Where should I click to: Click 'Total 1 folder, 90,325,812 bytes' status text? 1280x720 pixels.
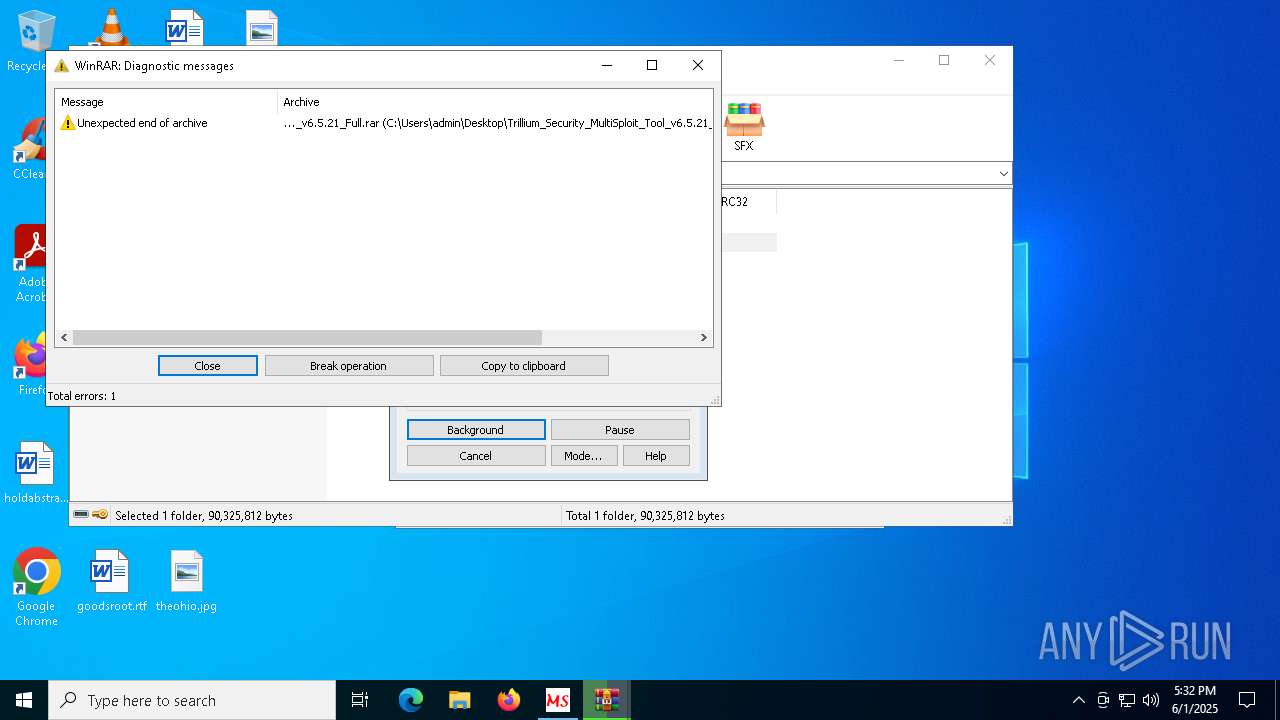click(x=645, y=516)
